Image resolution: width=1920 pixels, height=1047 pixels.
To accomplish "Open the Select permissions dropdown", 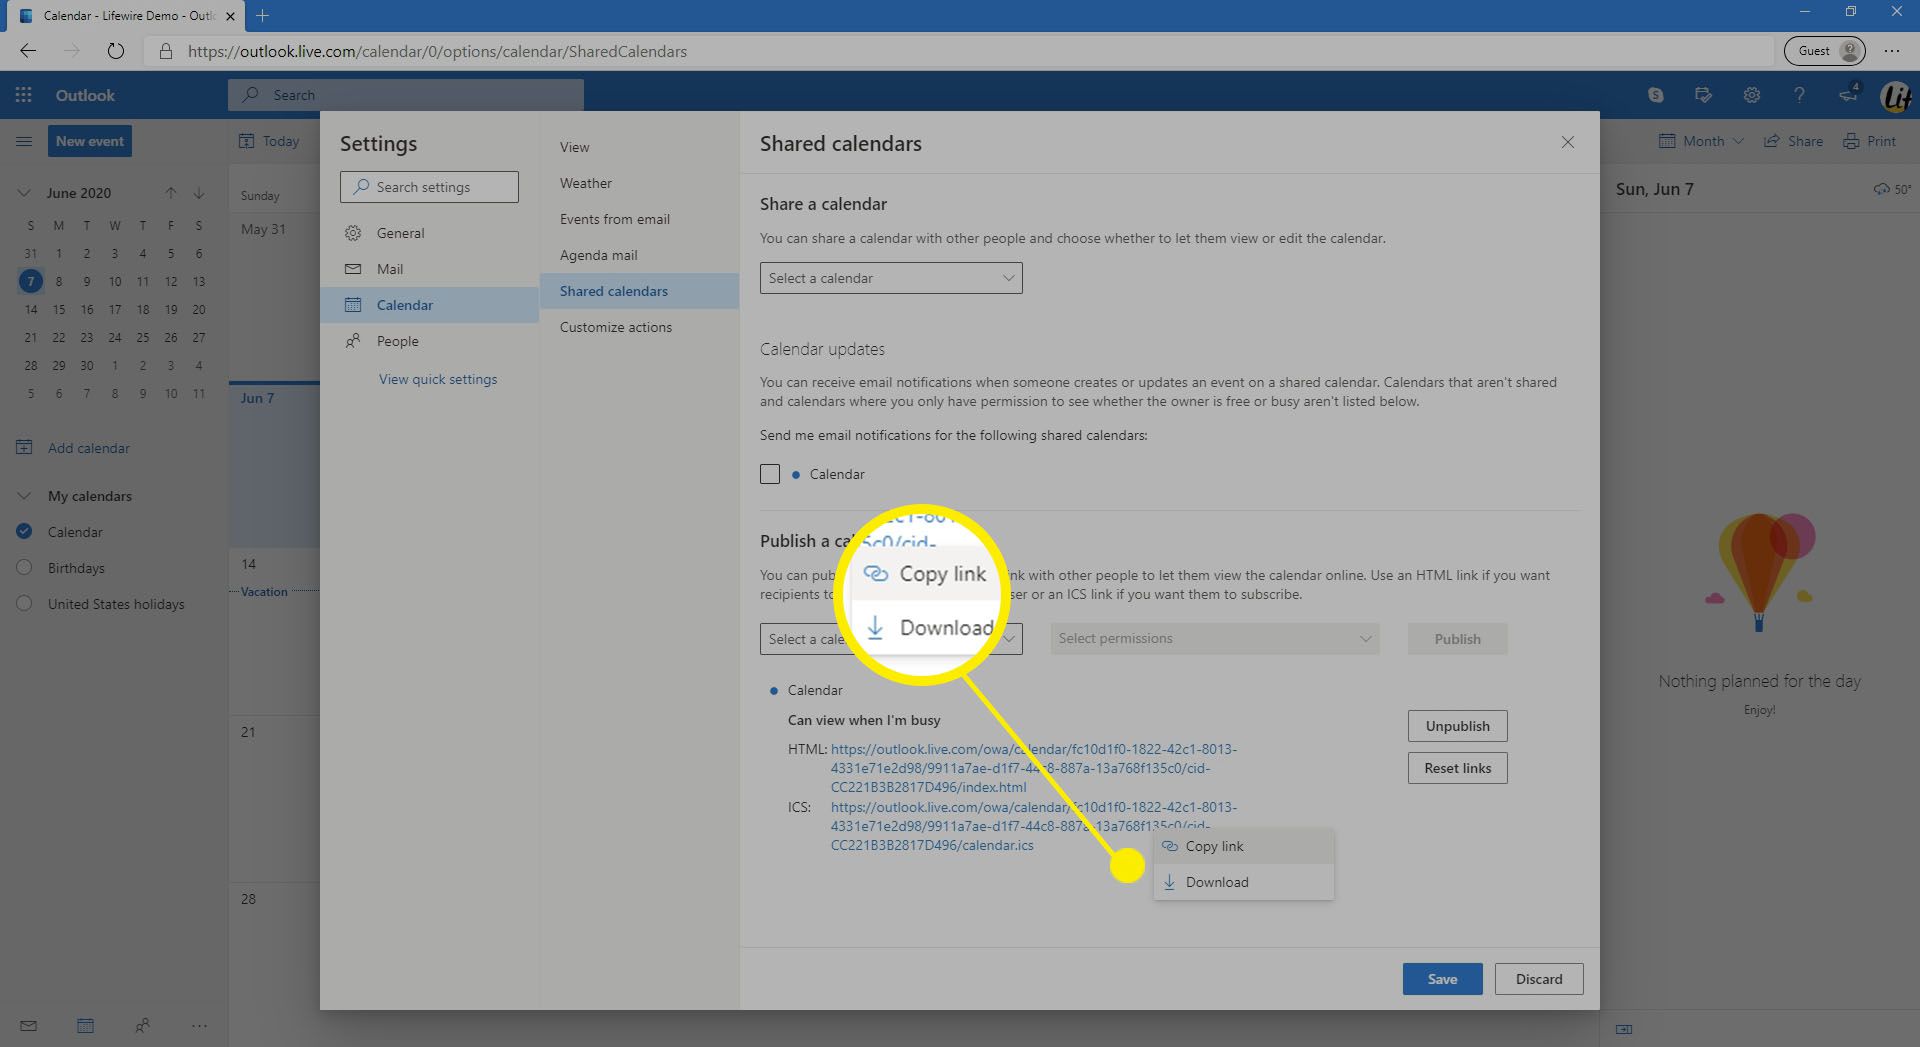I will tap(1214, 639).
